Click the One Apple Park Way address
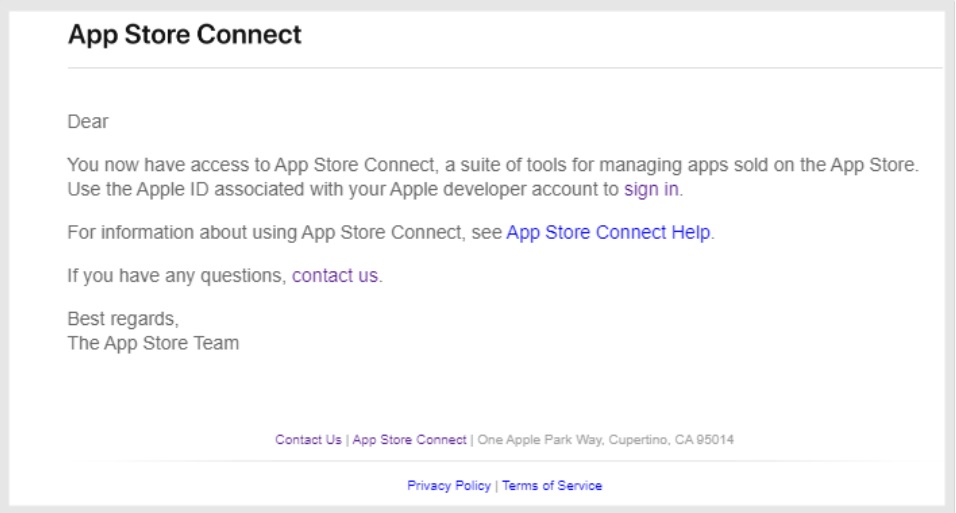Screen dimensions: 956x513 point(605,440)
